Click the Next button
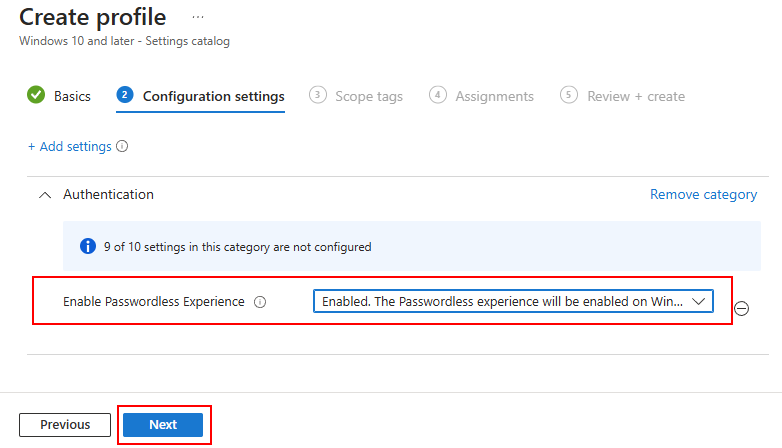The height and width of the screenshot is (448, 782). (x=163, y=425)
